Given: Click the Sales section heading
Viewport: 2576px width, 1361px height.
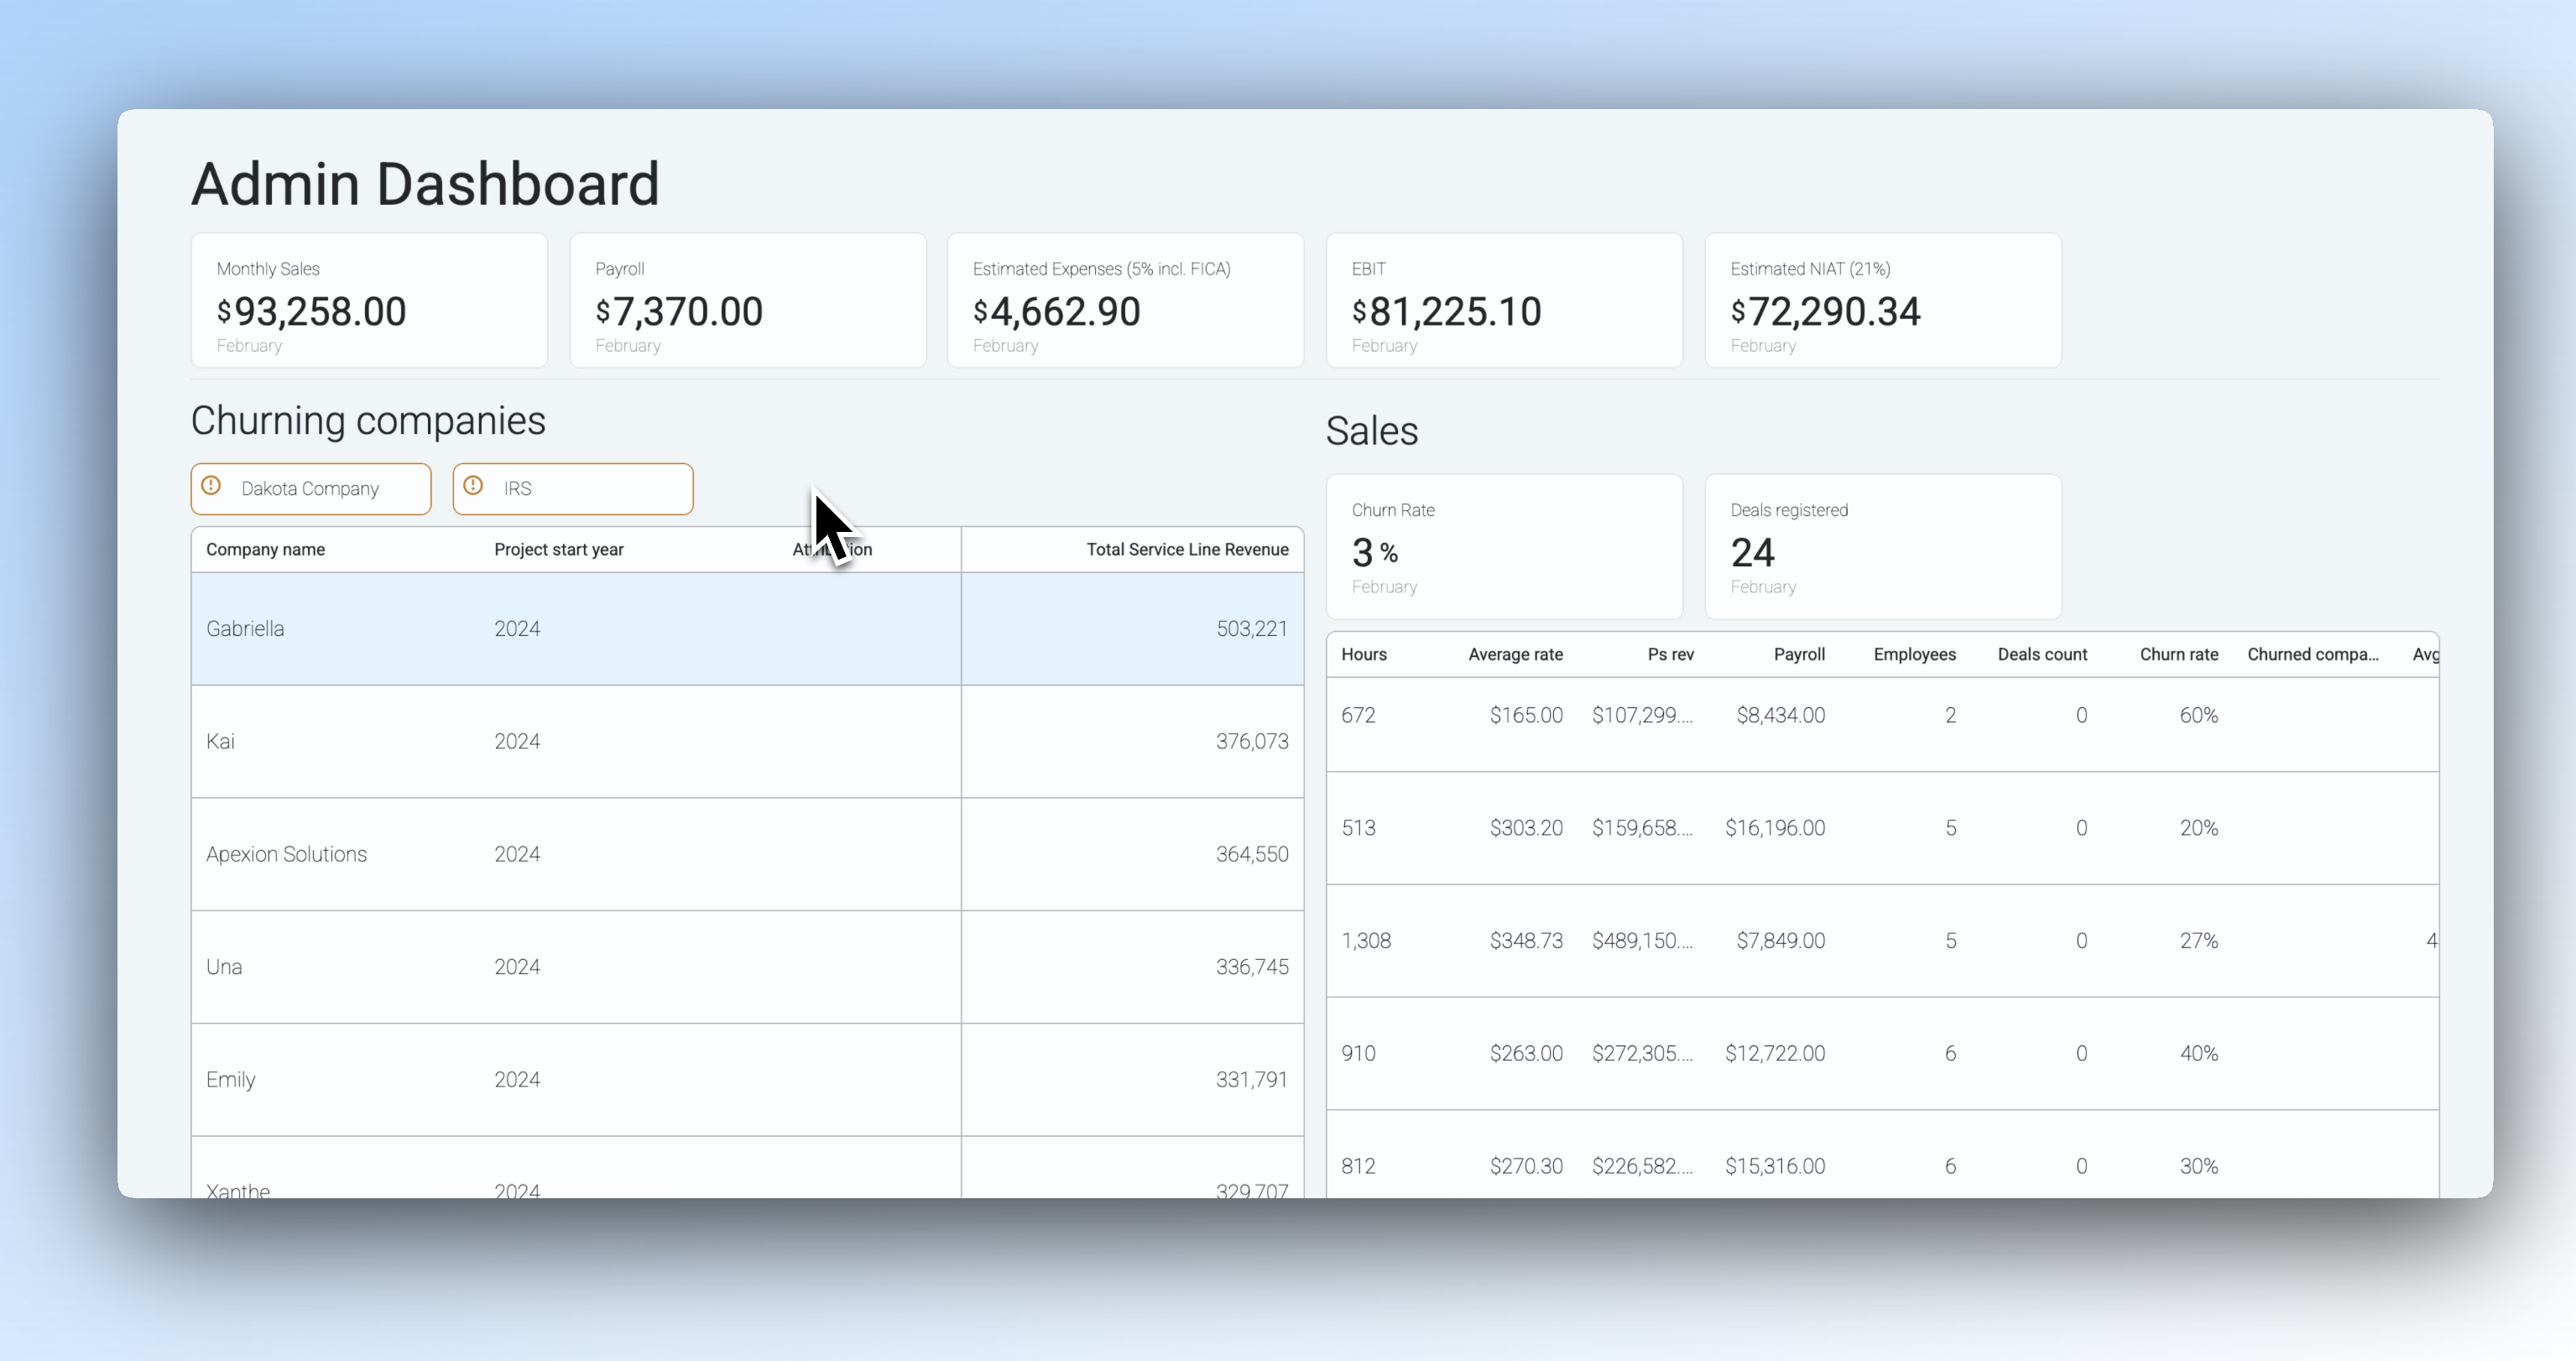Looking at the screenshot, I should click(x=1372, y=431).
